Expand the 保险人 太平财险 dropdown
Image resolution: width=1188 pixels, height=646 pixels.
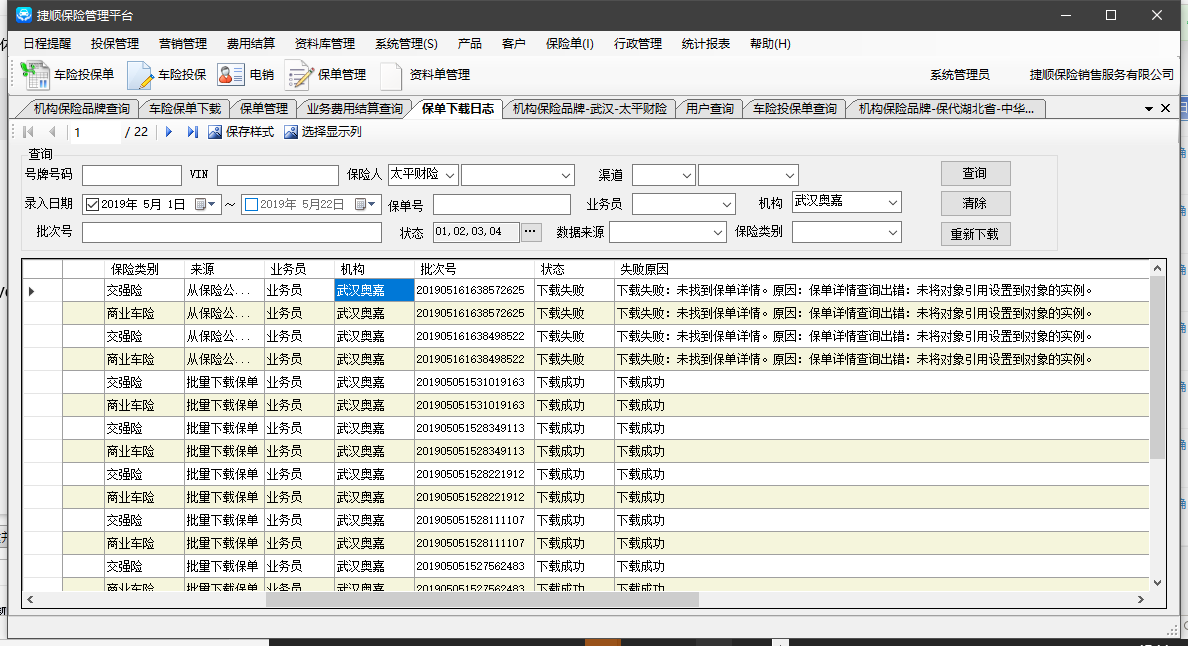449,175
